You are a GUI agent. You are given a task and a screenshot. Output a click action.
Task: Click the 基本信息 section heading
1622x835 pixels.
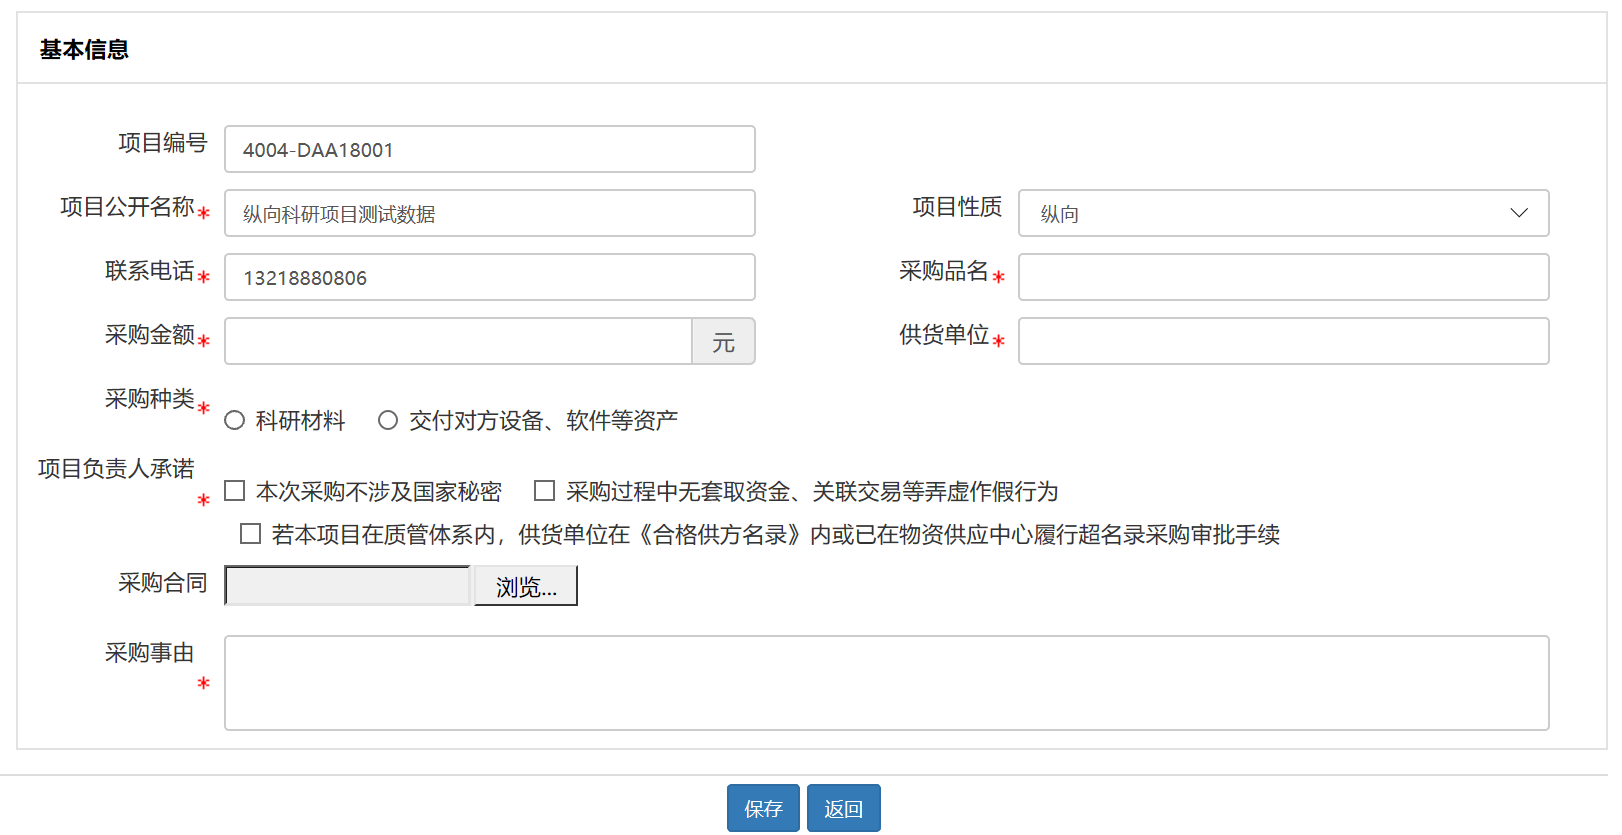84,50
